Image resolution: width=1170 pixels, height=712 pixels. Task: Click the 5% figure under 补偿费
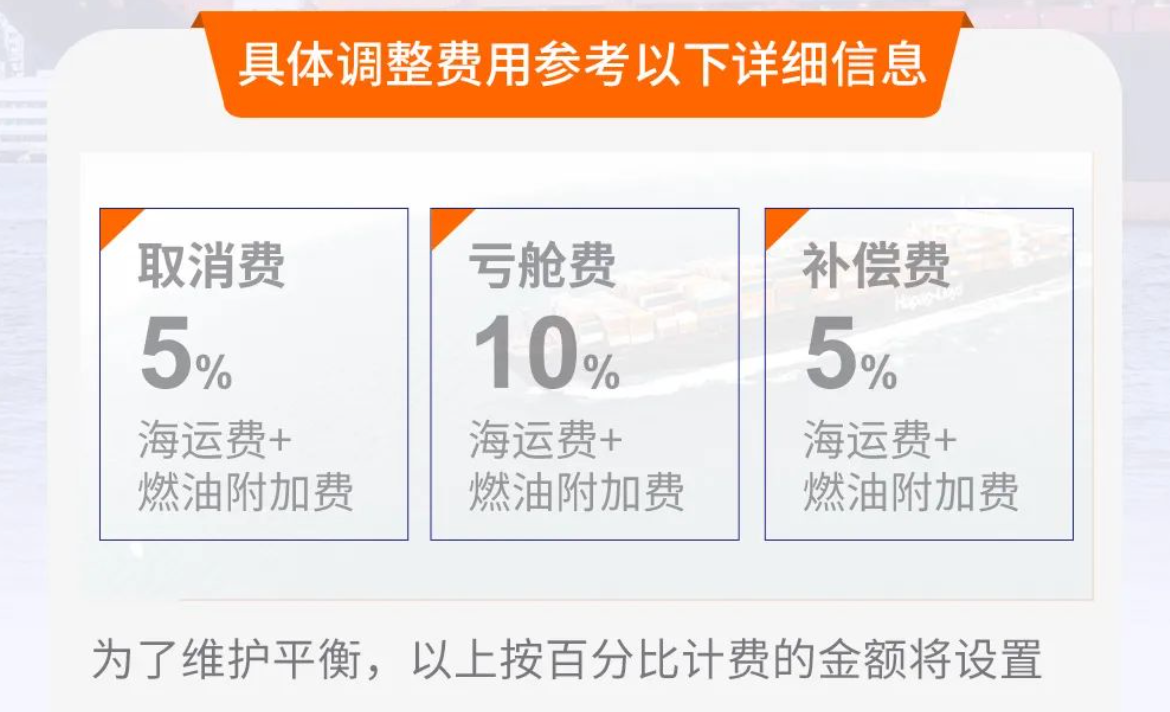click(850, 356)
